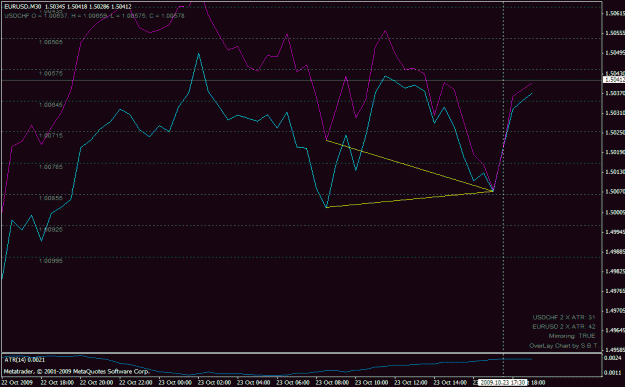Click the 1.49825 price on right axis
The image size is (625, 387).
point(615,271)
